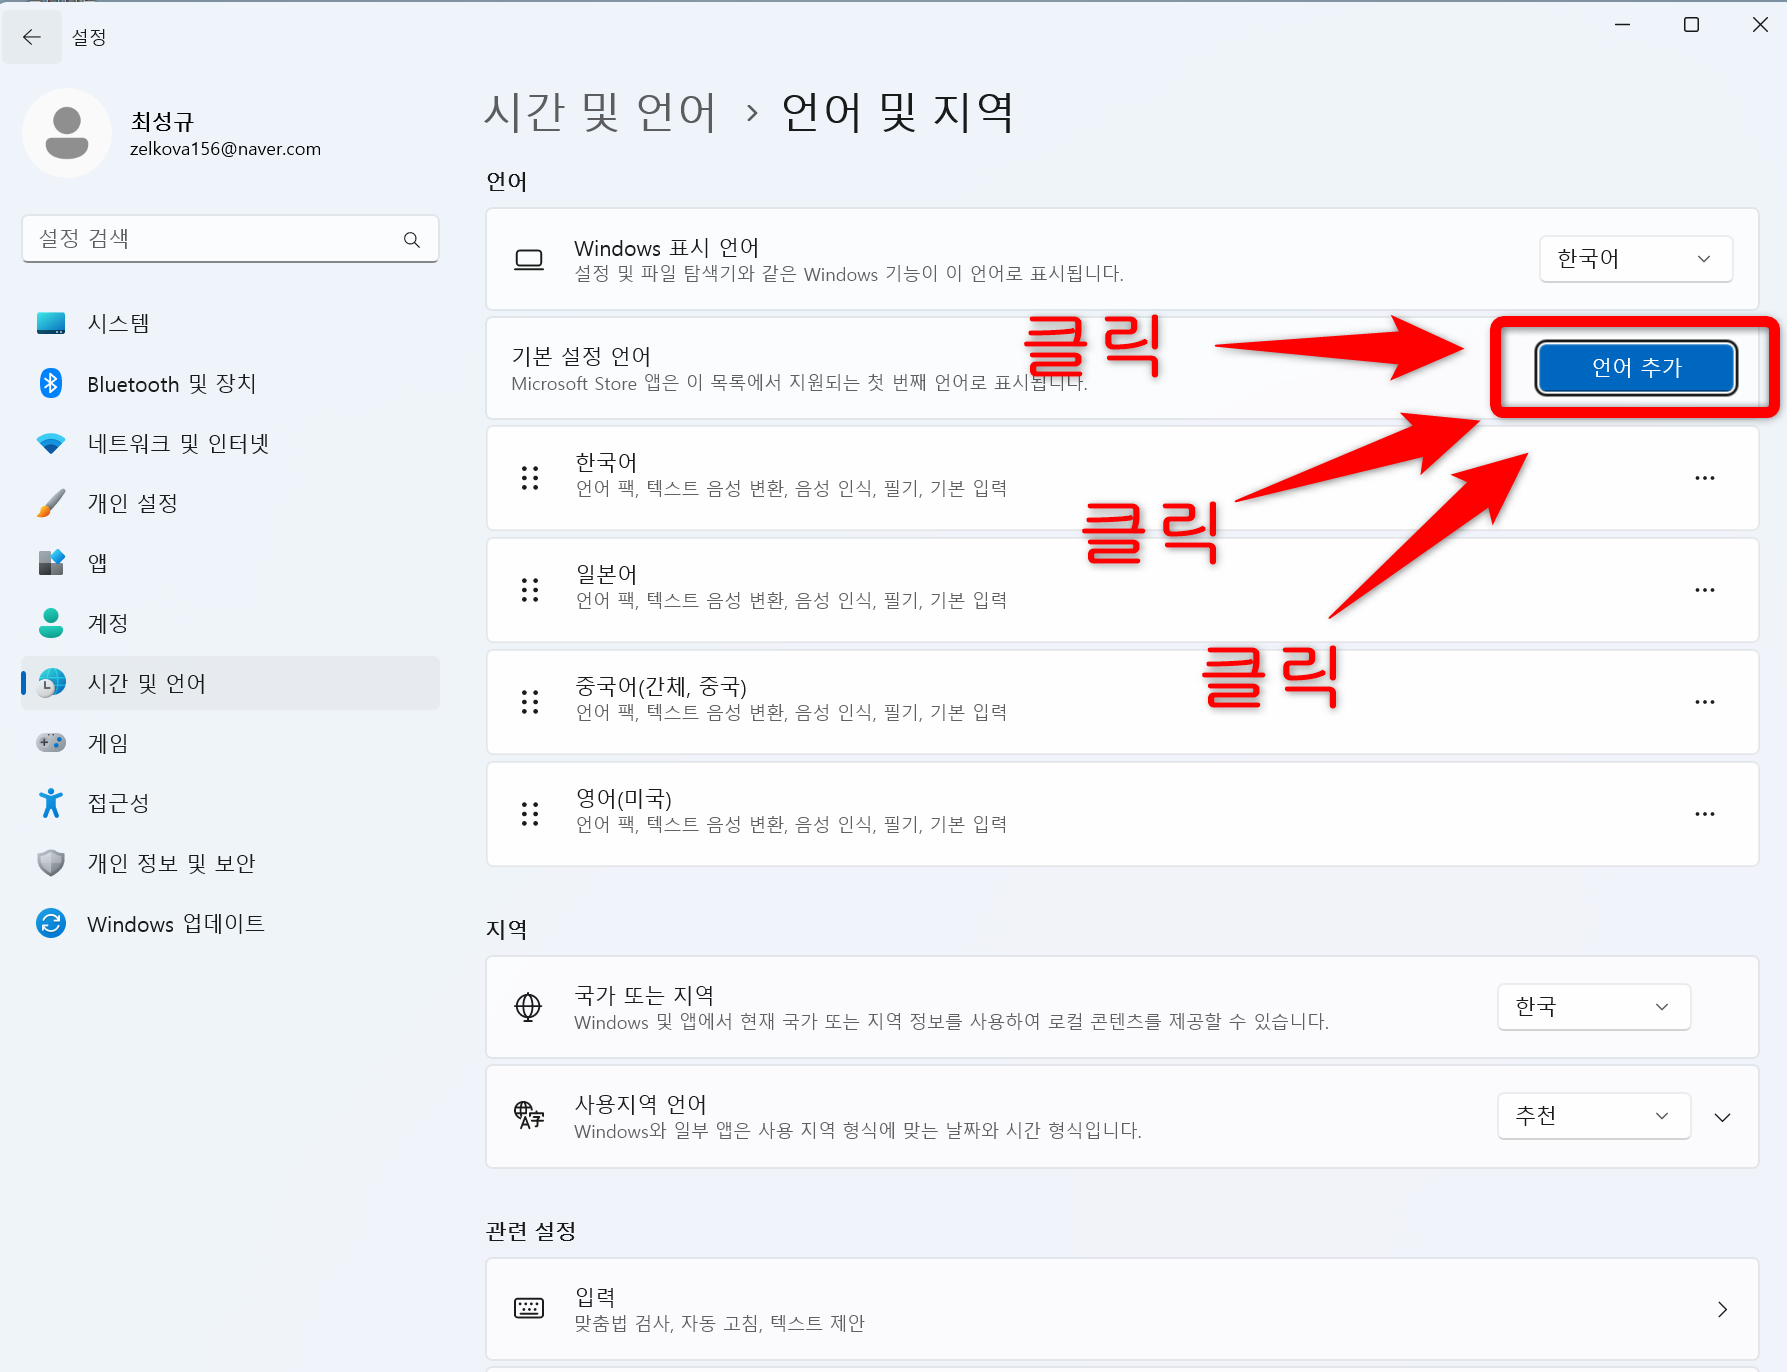Open 접근성 settings page
This screenshot has width=1787, height=1372.
230,803
